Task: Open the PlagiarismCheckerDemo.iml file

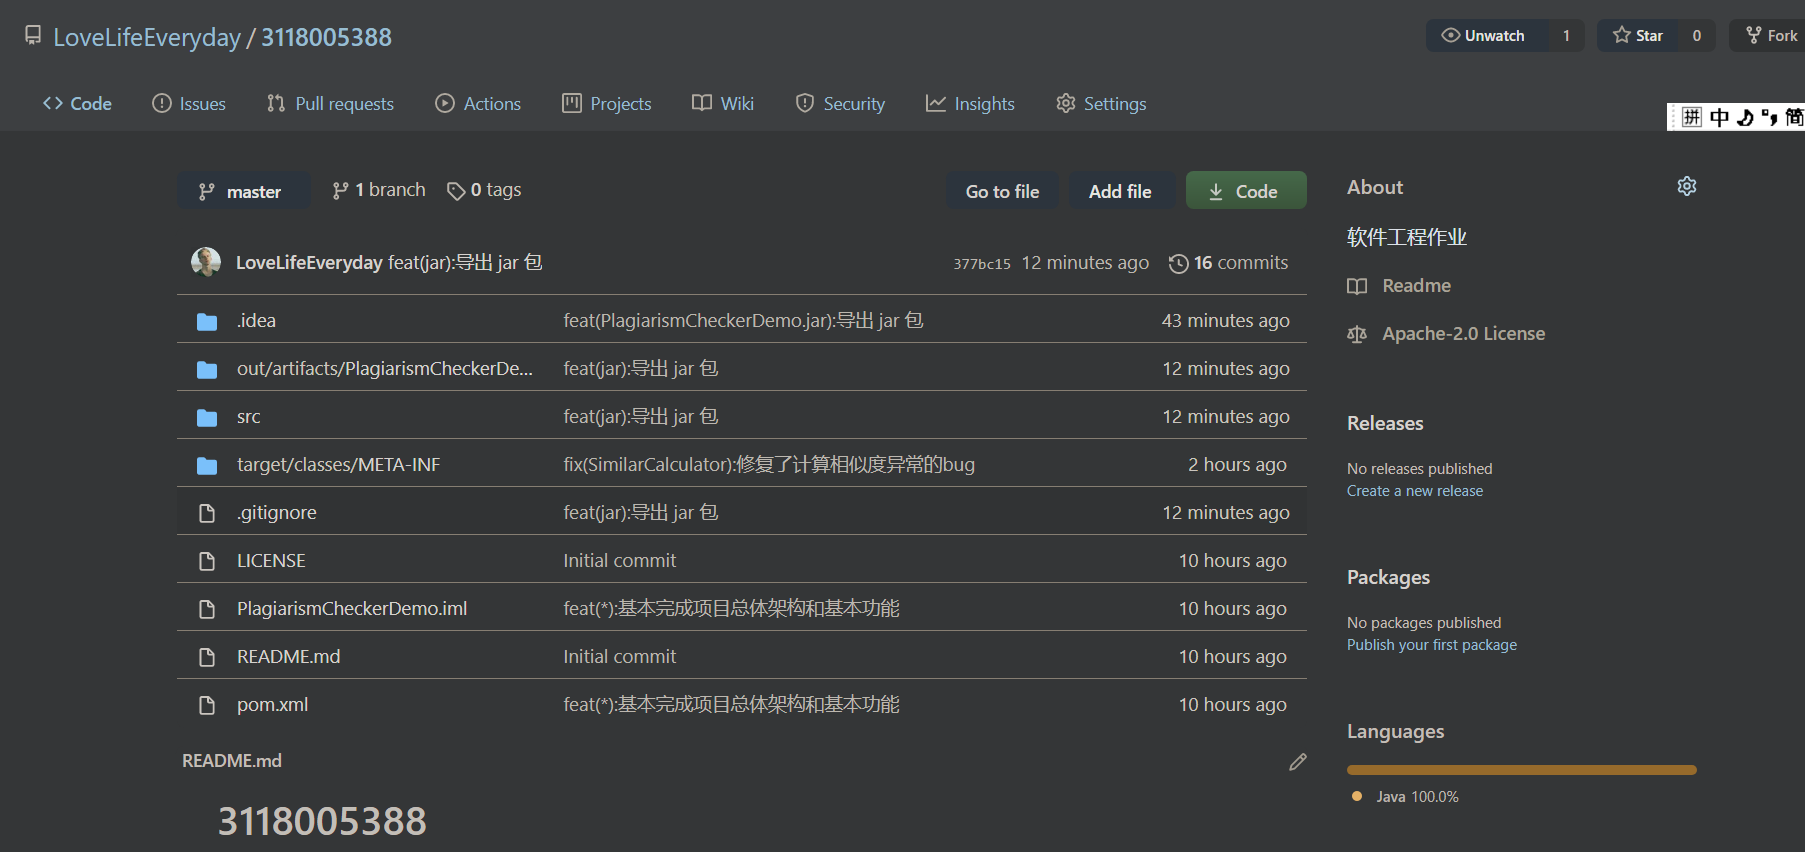Action: click(352, 608)
